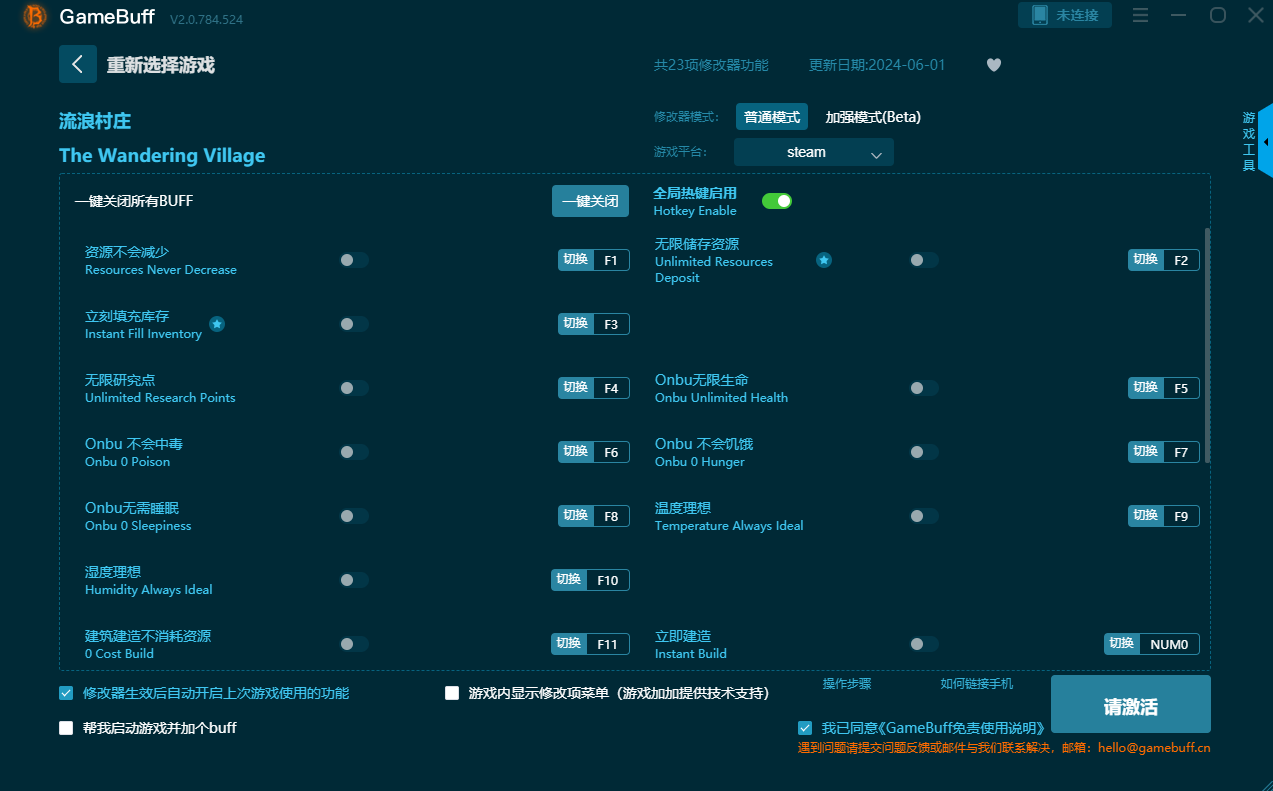
Task: Check 游戏内显示修改项菜单 checkbox
Action: click(x=452, y=693)
